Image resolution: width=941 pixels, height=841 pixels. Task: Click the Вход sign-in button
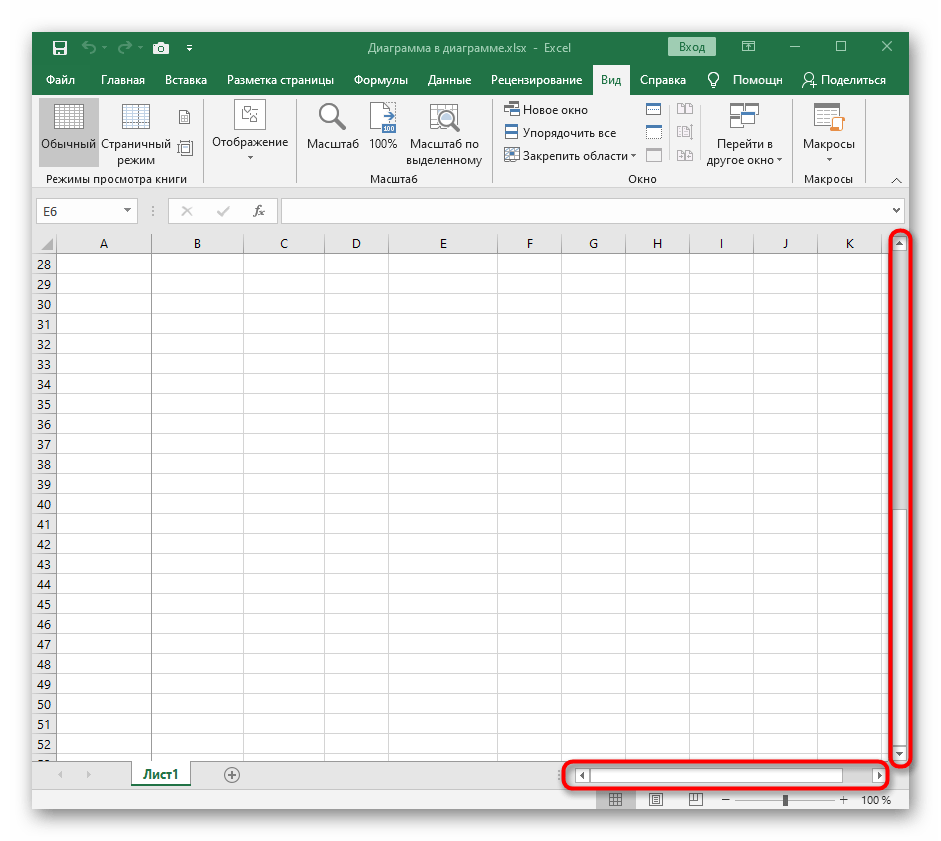[691, 47]
